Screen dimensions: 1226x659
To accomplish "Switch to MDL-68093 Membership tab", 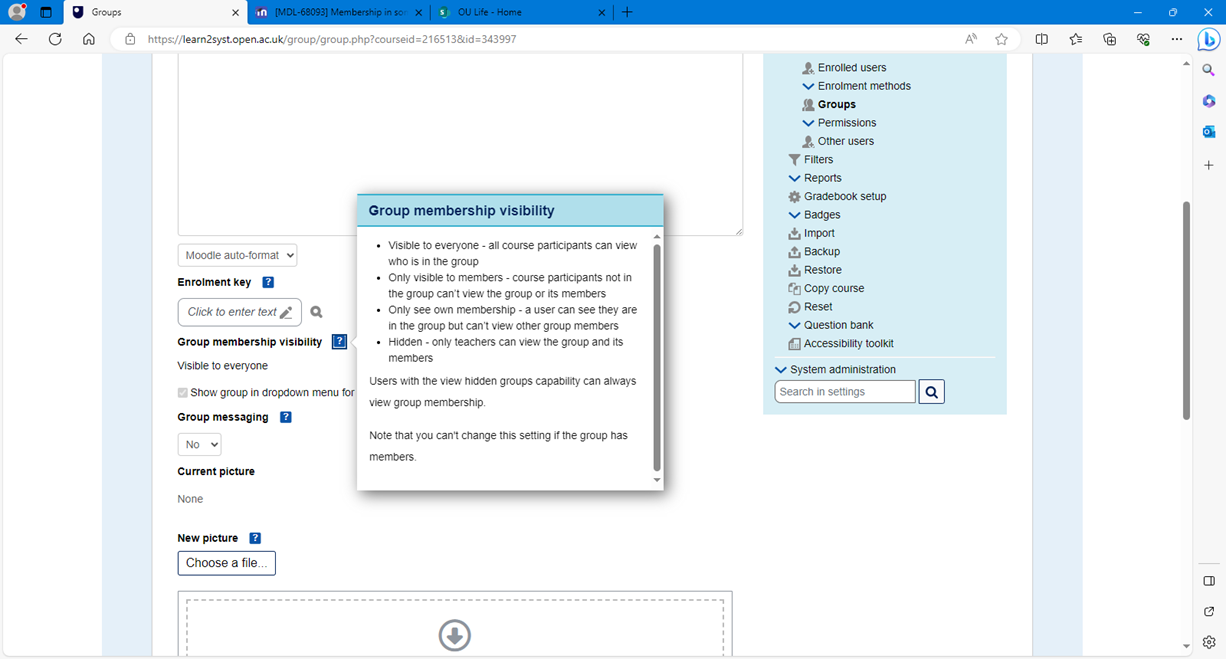I will click(x=338, y=12).
